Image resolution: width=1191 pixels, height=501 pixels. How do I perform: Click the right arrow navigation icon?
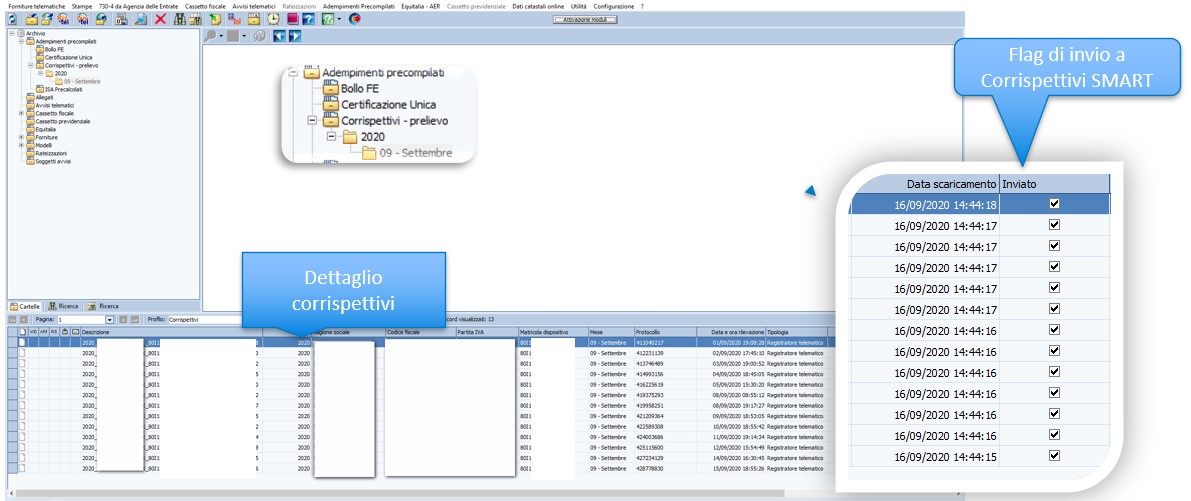point(295,36)
